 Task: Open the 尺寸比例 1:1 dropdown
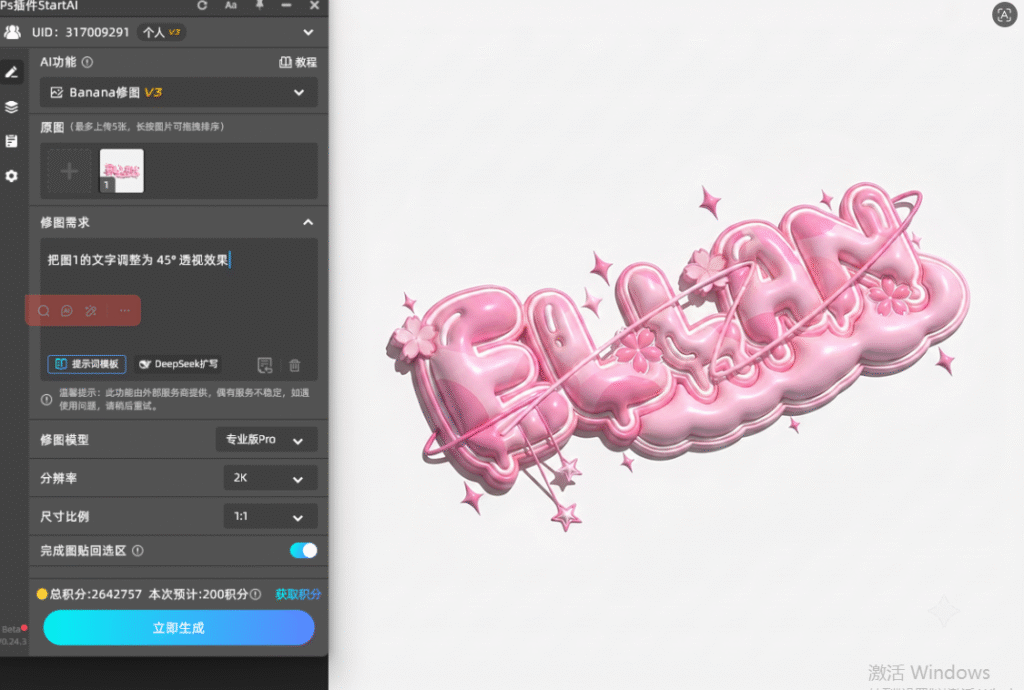[270, 516]
